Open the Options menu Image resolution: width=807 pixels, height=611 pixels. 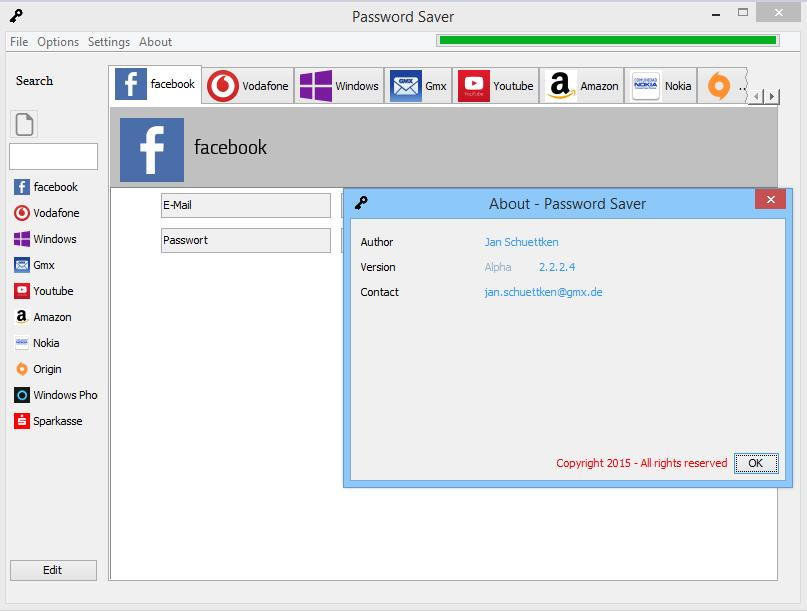click(x=58, y=42)
